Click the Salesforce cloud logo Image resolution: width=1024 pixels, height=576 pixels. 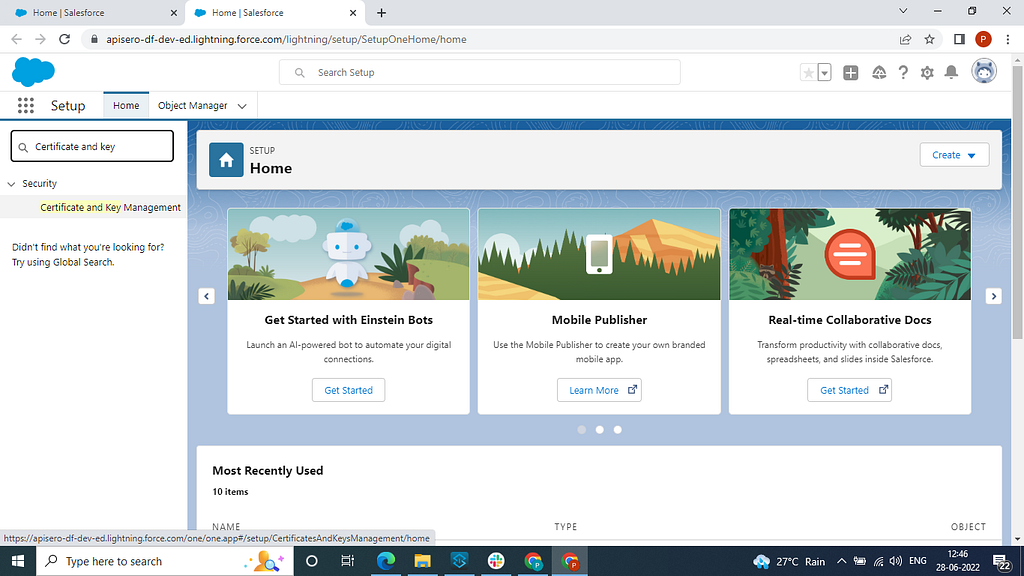click(x=33, y=72)
